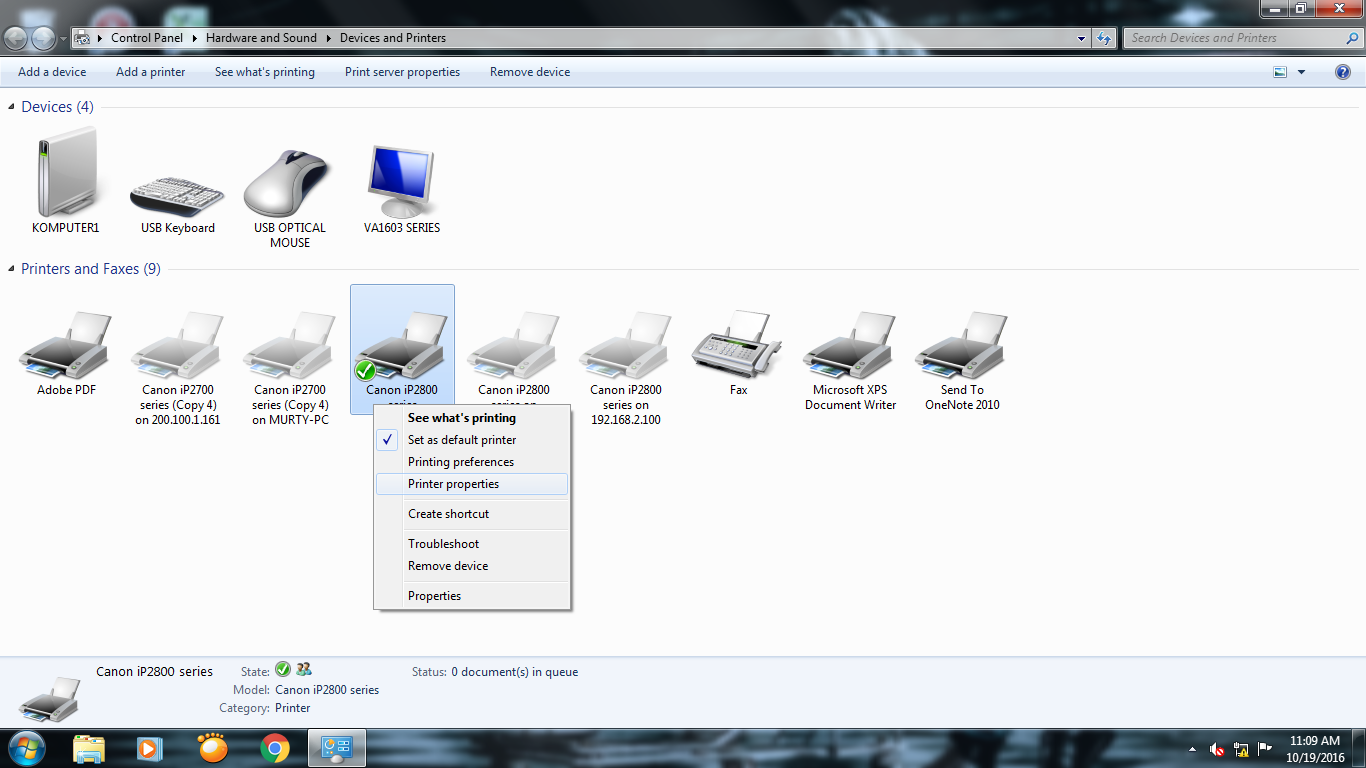Choose Printer properties from context menu

[455, 484]
